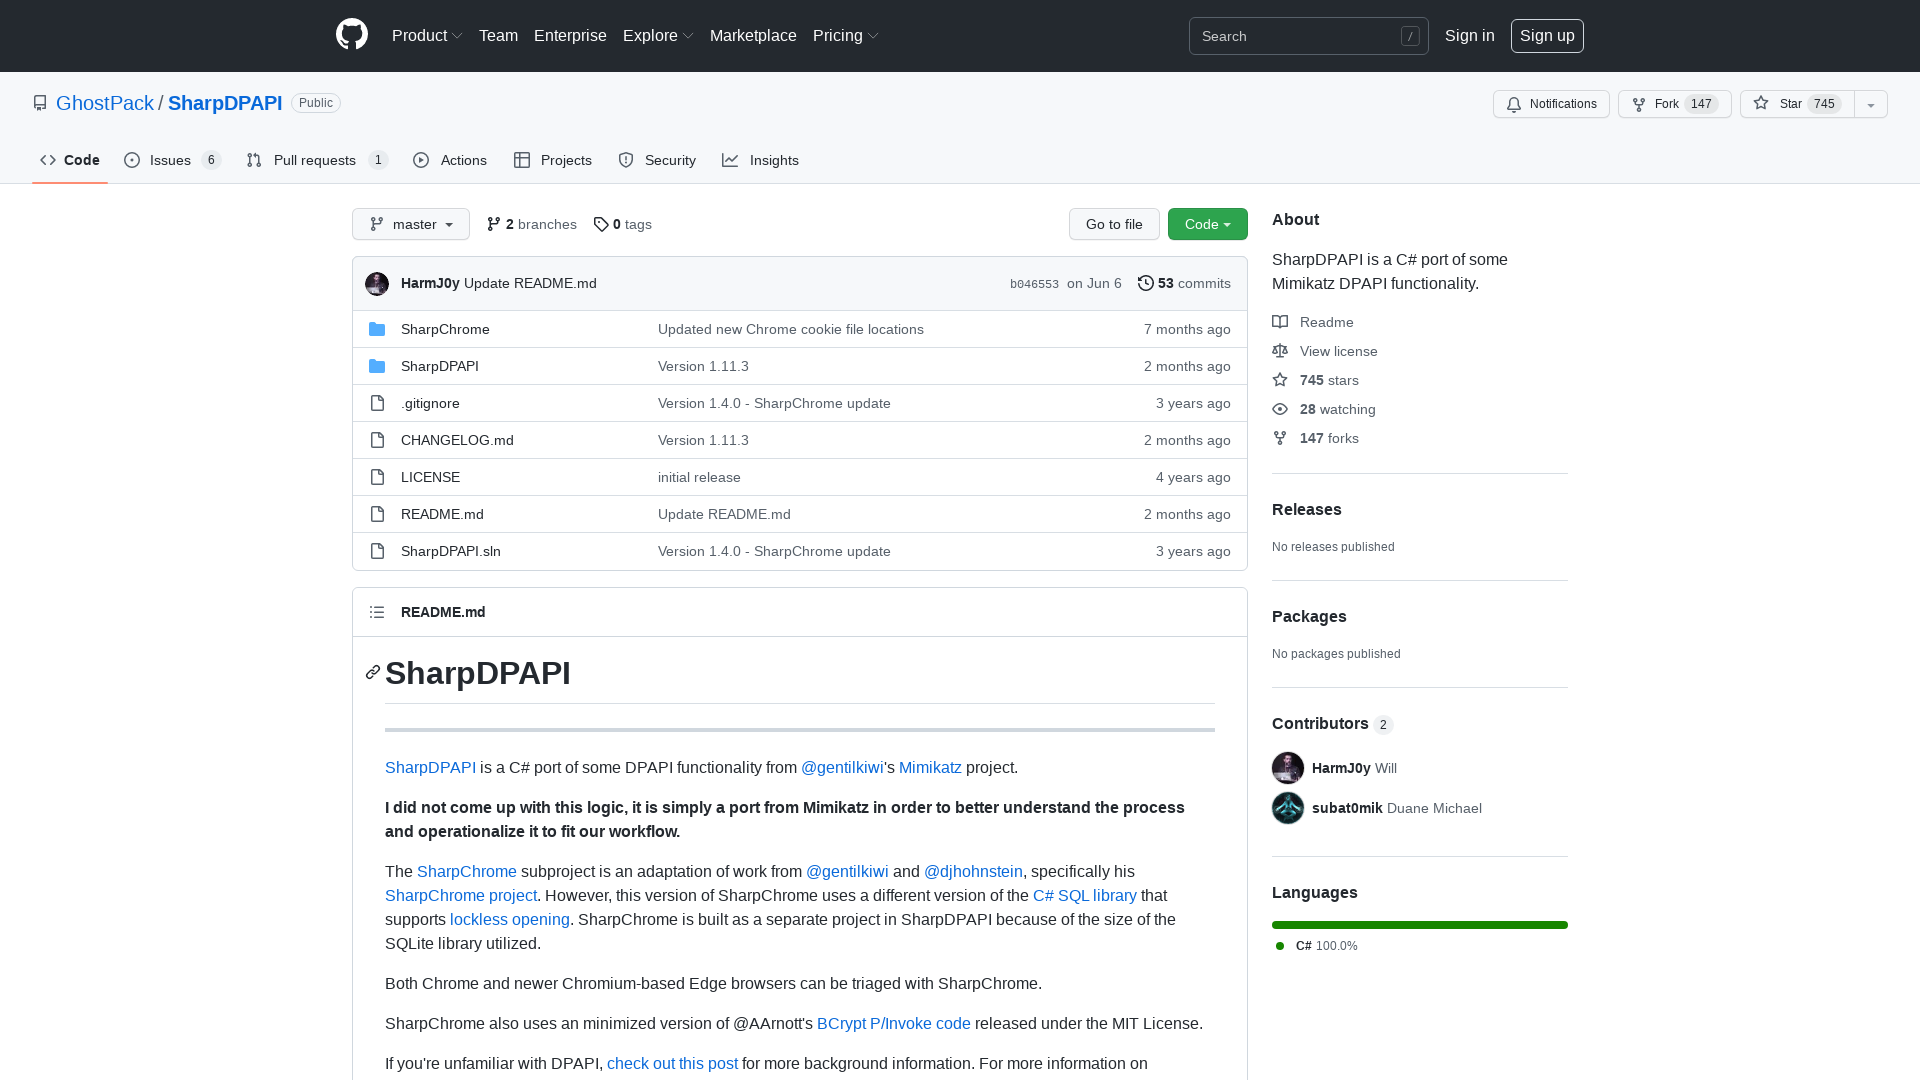Click the watching eye icon
Image resolution: width=1920 pixels, height=1080 pixels.
1280,409
